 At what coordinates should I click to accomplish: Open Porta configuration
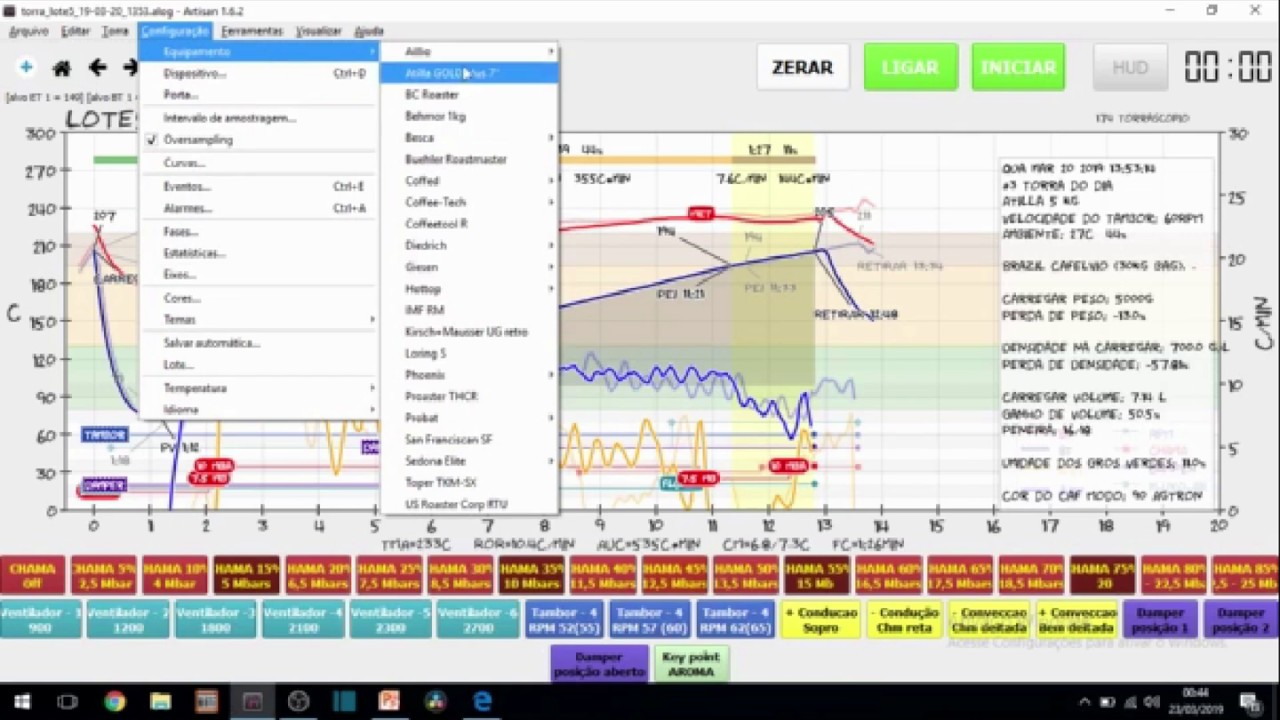260,95
